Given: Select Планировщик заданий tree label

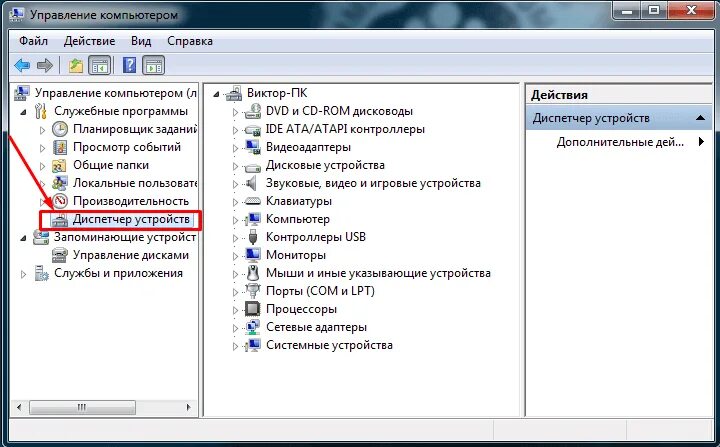Looking at the screenshot, I should [135, 129].
